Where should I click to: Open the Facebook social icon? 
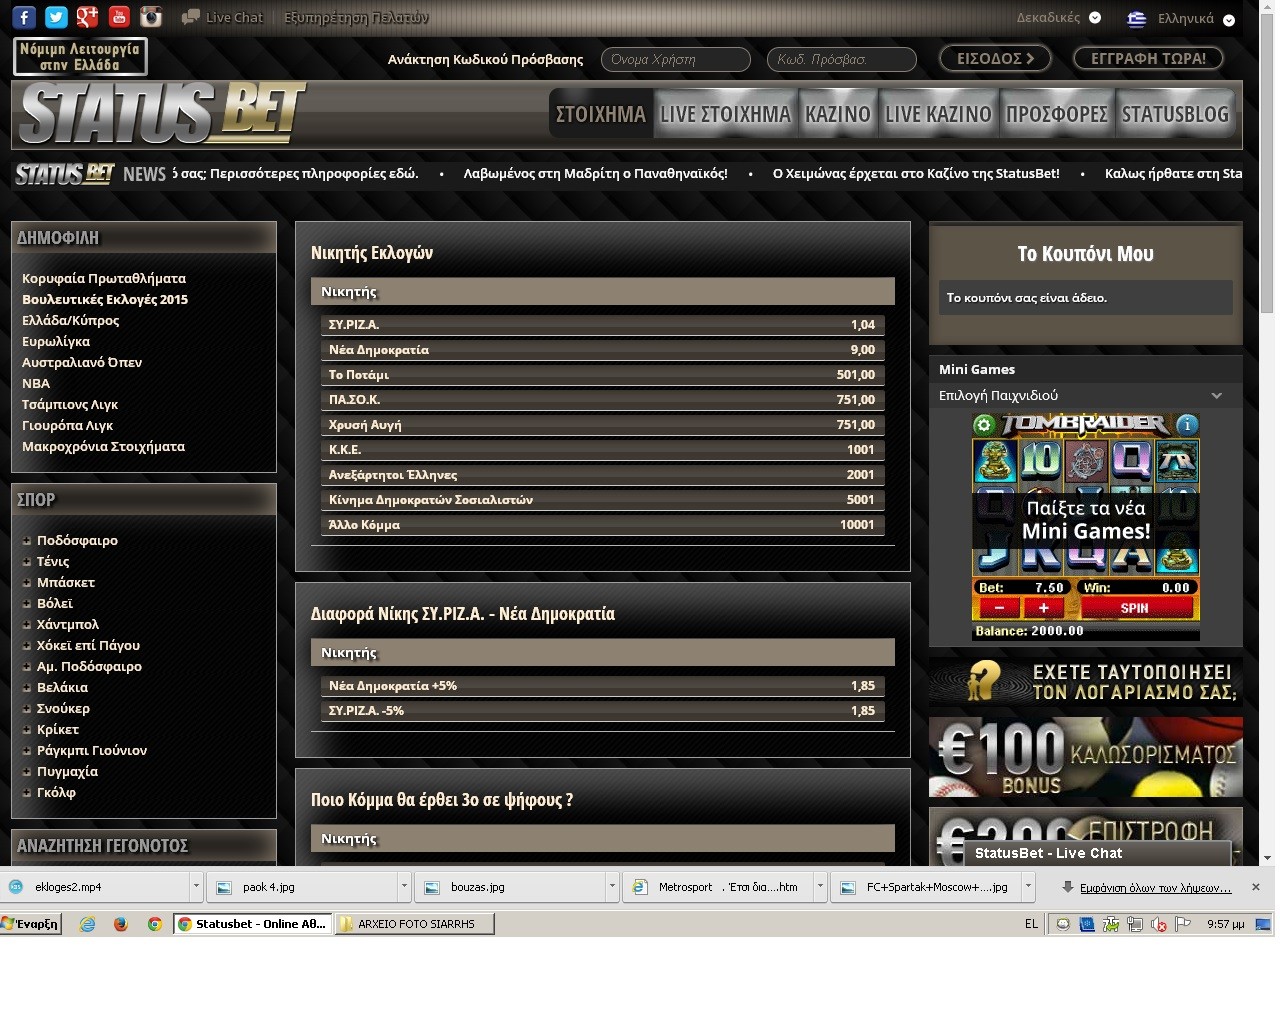(24, 17)
